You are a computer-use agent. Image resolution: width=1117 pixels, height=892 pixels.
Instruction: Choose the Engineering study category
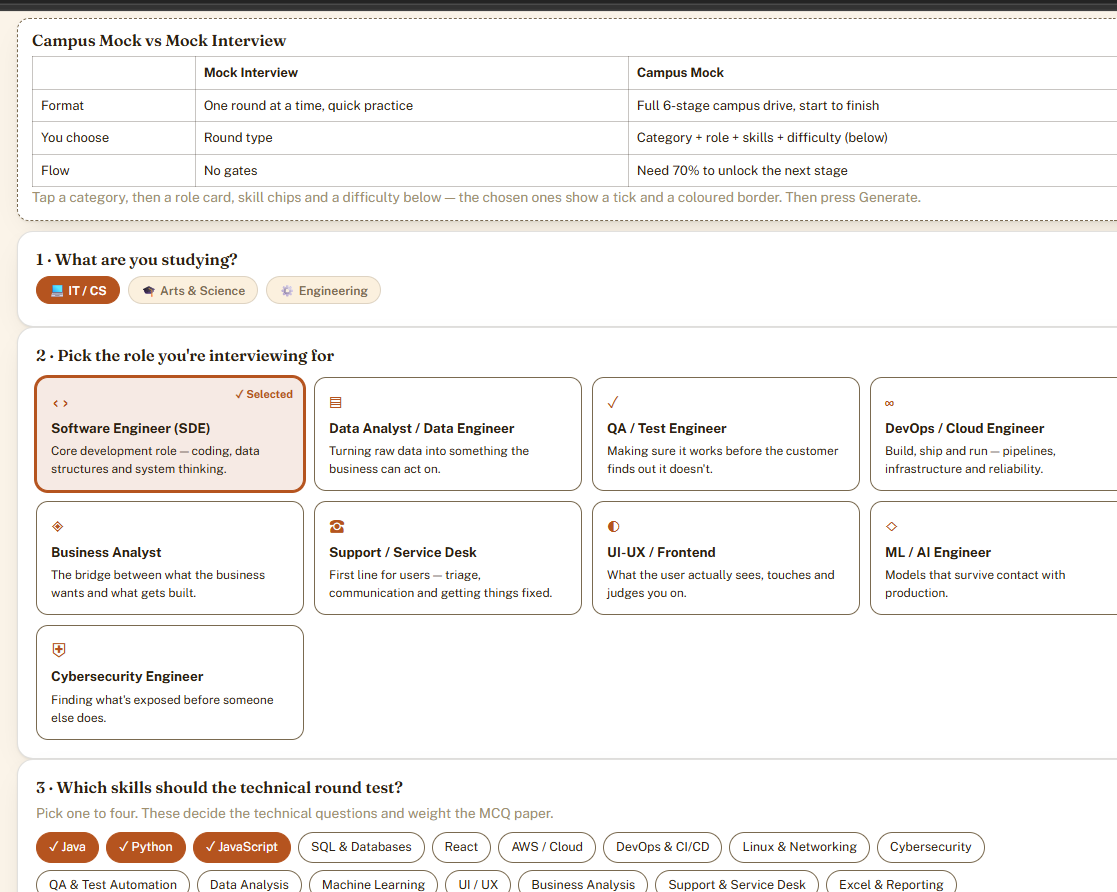tap(323, 291)
